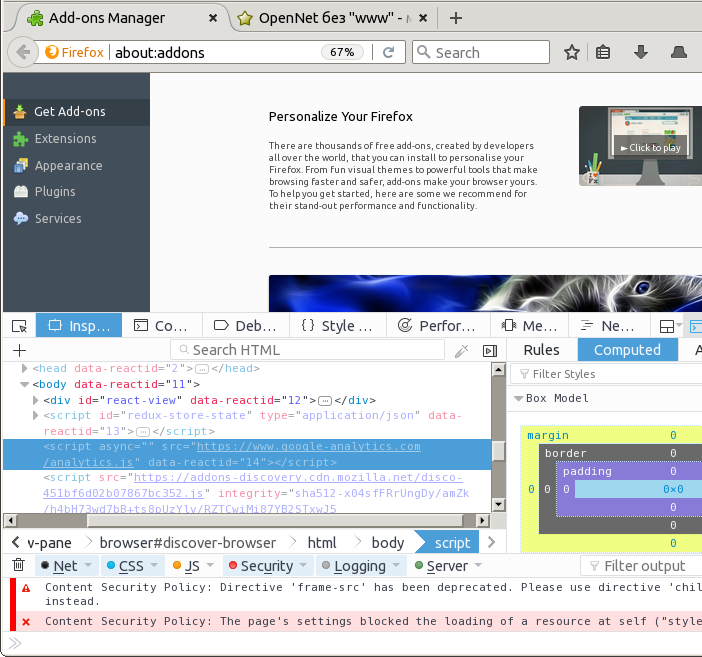The height and width of the screenshot is (657, 702).
Task: Switch to the Style Editor devtools tab
Action: point(337,326)
